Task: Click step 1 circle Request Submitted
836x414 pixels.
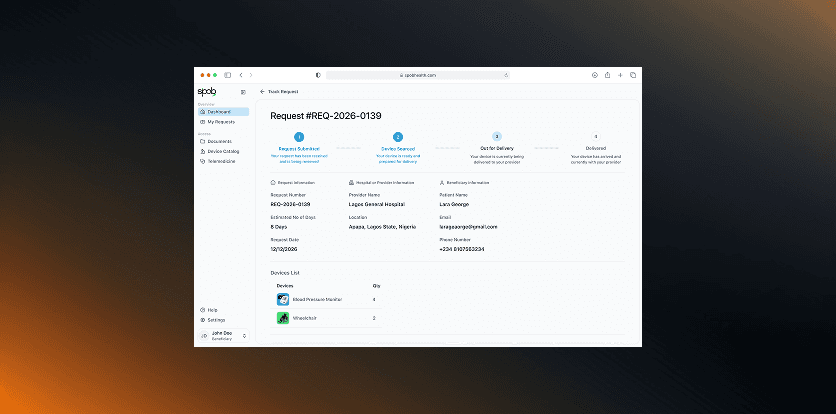Action: point(299,137)
